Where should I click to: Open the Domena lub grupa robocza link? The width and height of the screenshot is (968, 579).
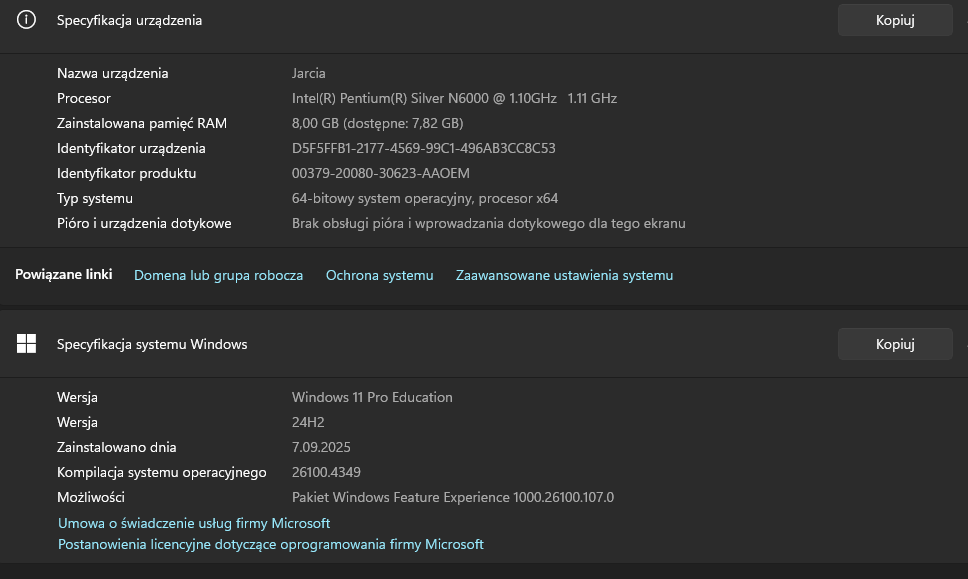click(218, 275)
